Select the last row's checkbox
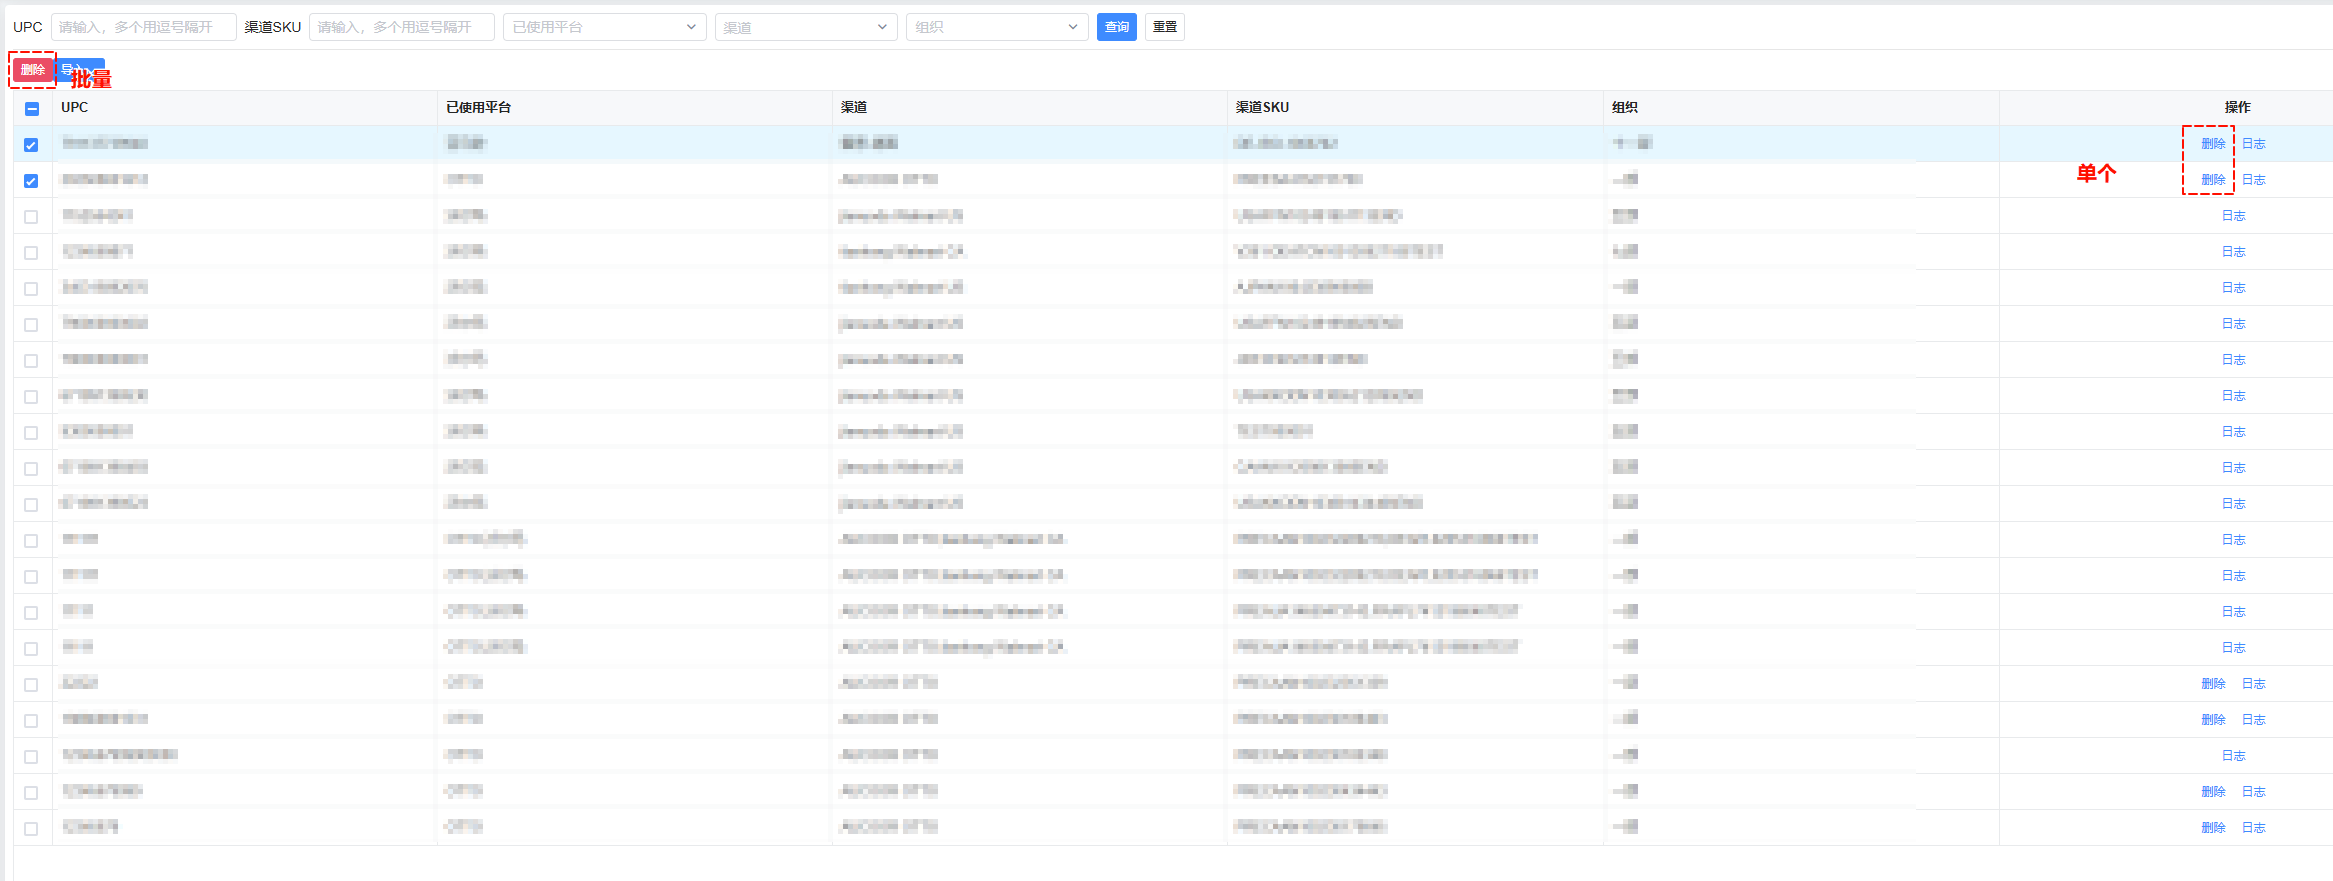2333x881 pixels. [x=32, y=829]
